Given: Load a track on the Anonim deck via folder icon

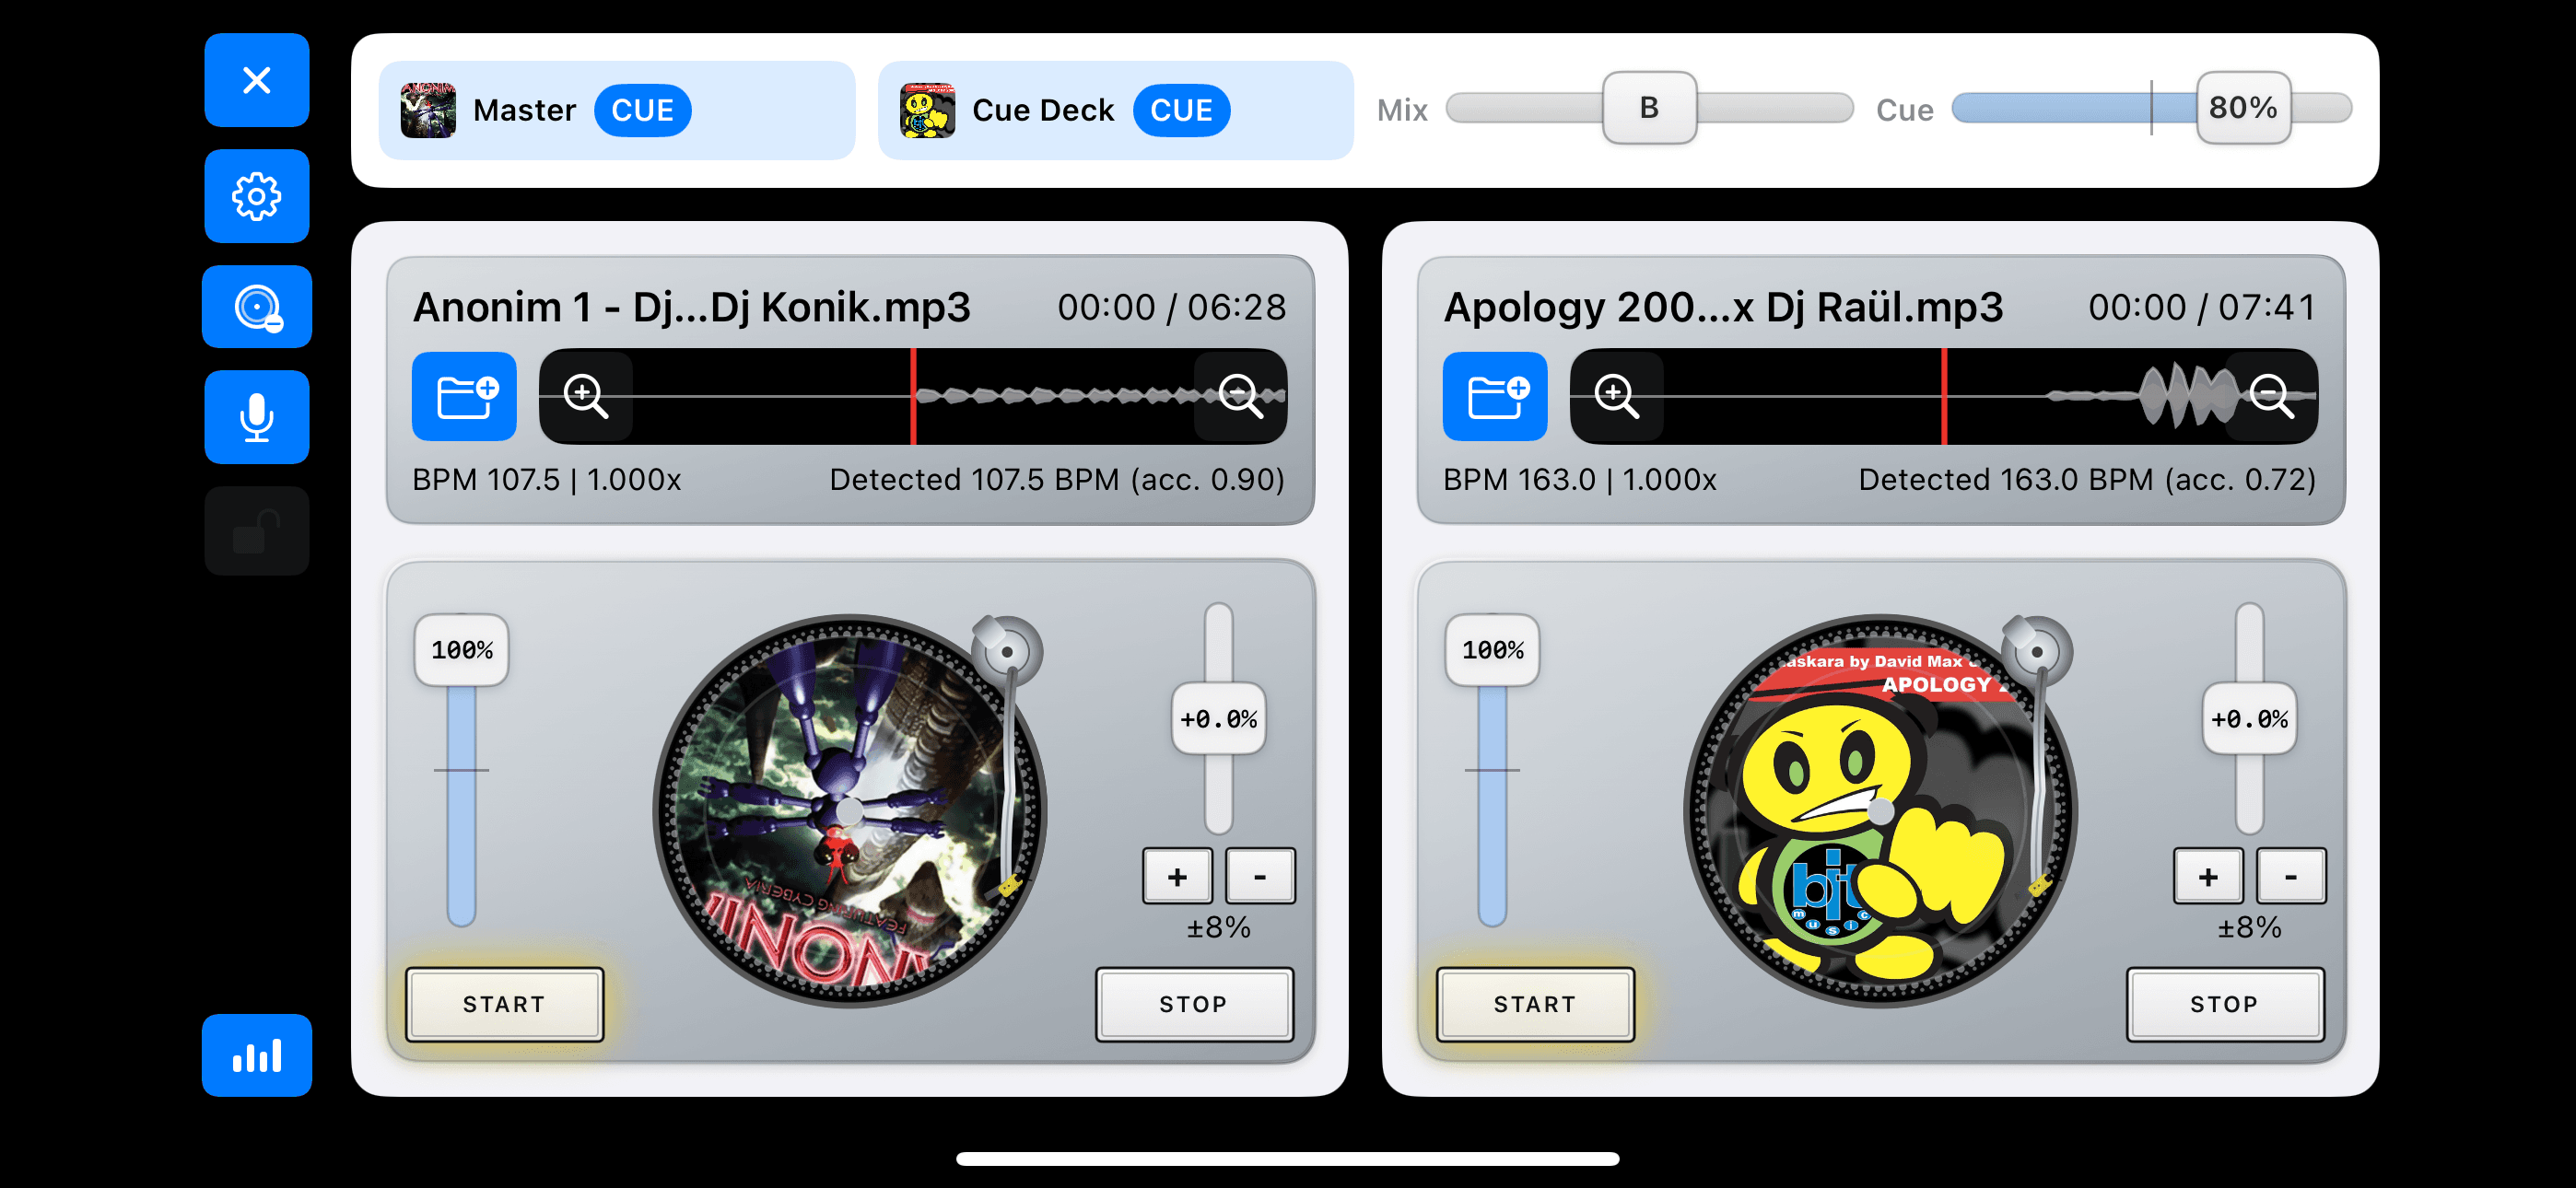Looking at the screenshot, I should pos(464,396).
